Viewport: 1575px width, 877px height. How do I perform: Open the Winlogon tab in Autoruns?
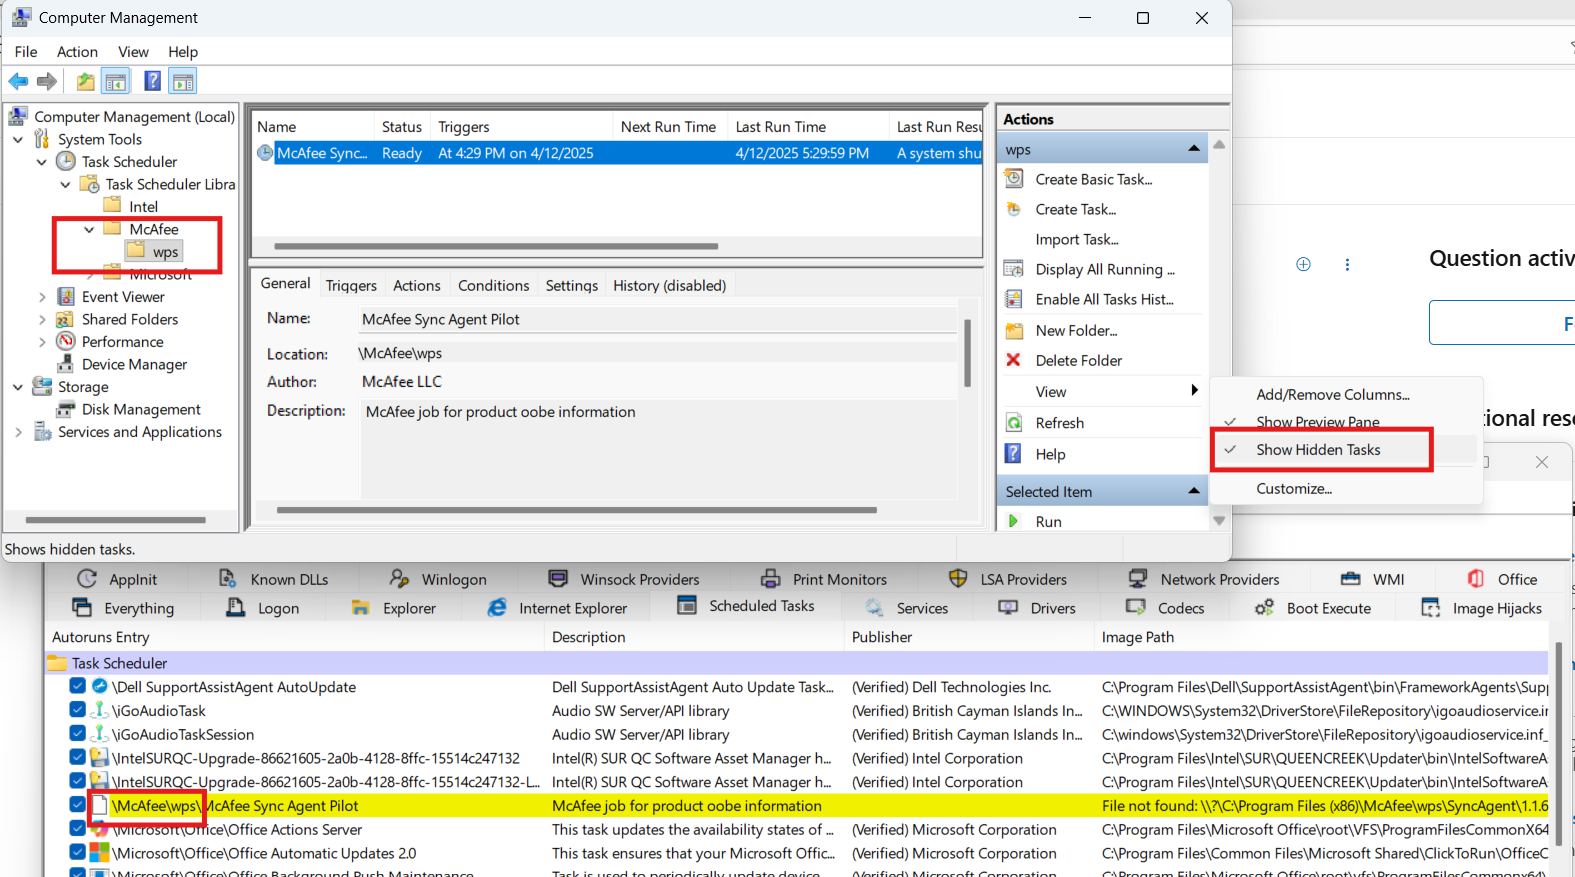pyautogui.click(x=438, y=579)
